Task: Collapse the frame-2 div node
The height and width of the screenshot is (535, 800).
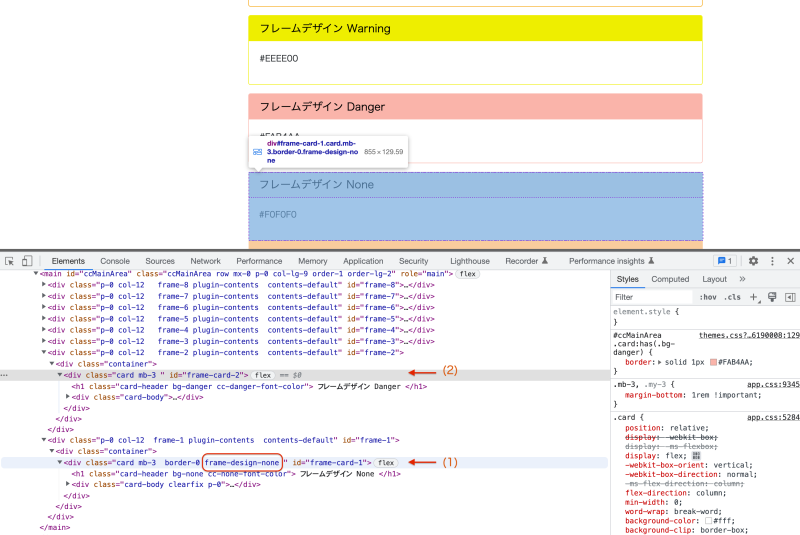Action: 44,352
